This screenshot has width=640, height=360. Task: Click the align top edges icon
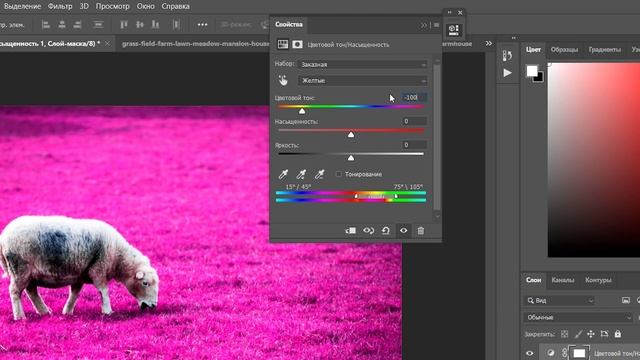(124, 25)
